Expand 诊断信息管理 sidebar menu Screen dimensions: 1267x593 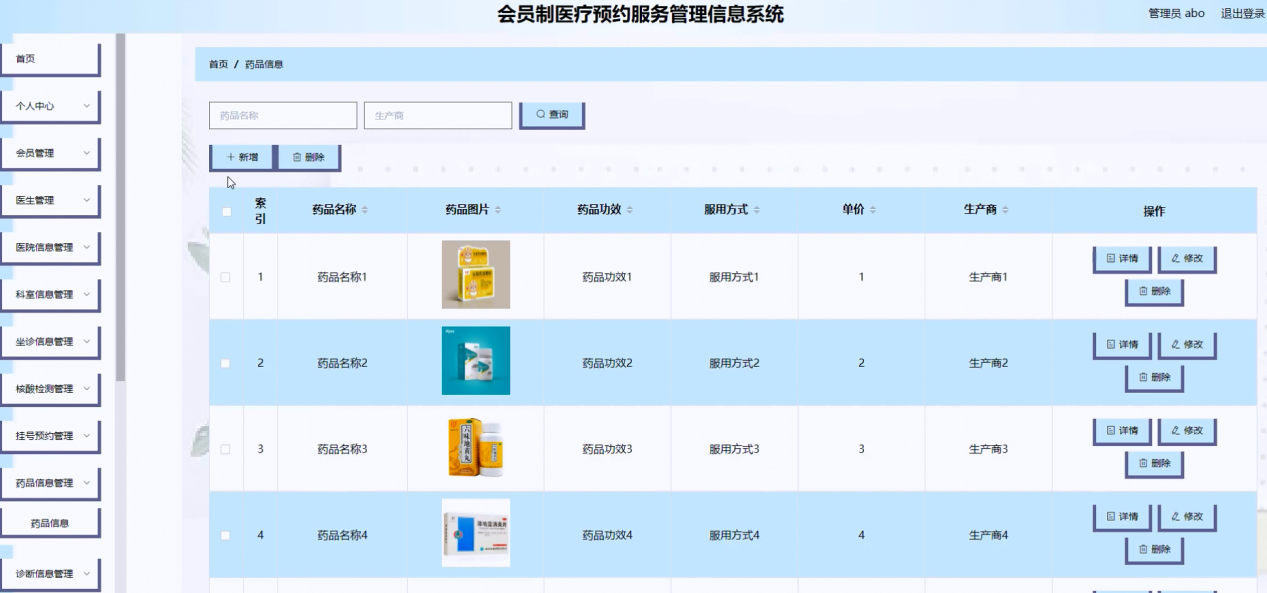tap(50, 574)
